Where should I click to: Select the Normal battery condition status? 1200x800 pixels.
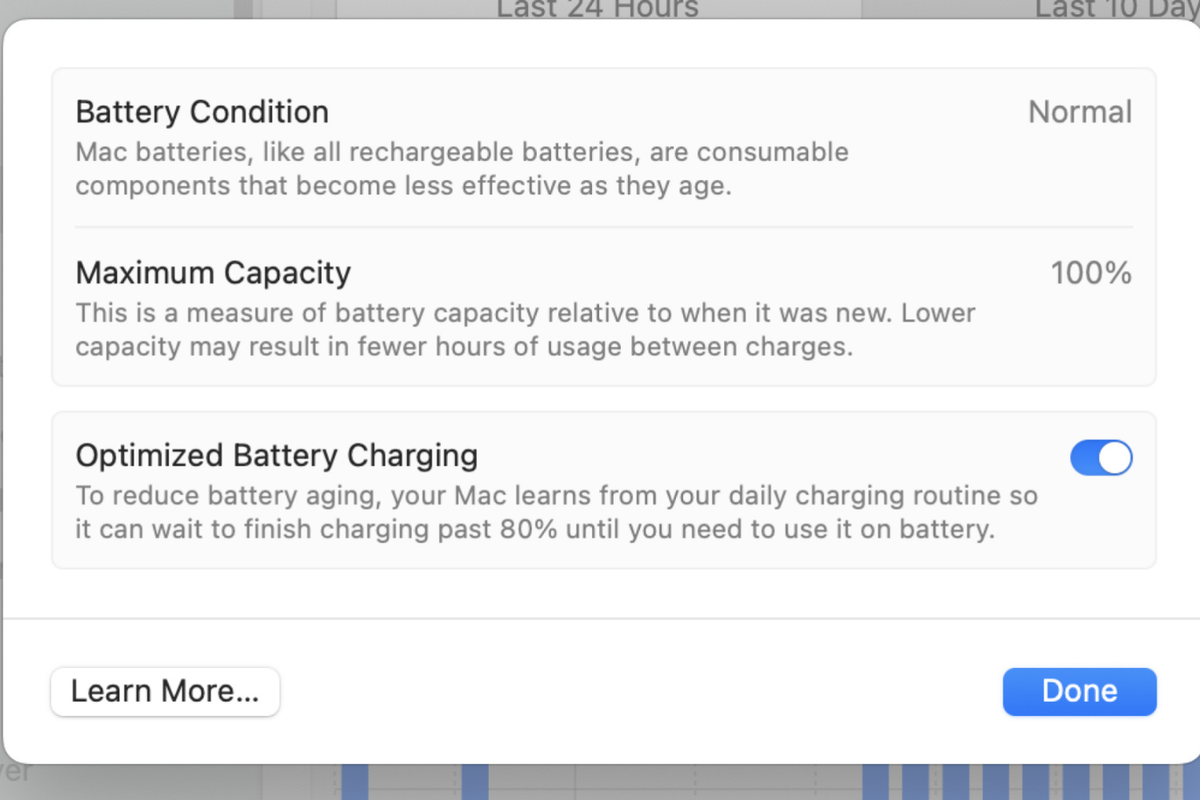click(x=1080, y=112)
